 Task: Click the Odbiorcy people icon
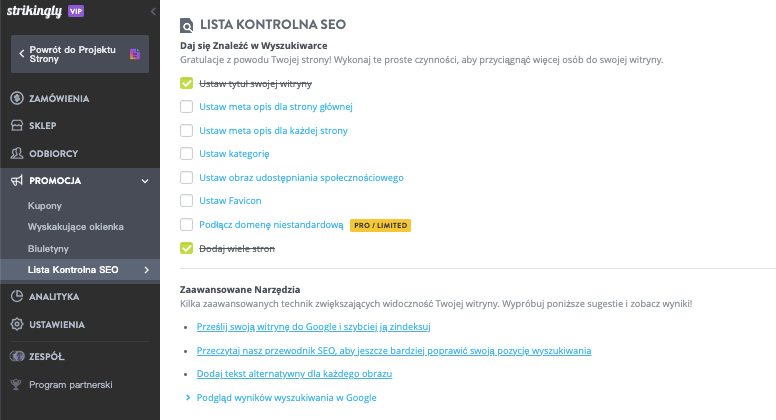click(x=17, y=153)
